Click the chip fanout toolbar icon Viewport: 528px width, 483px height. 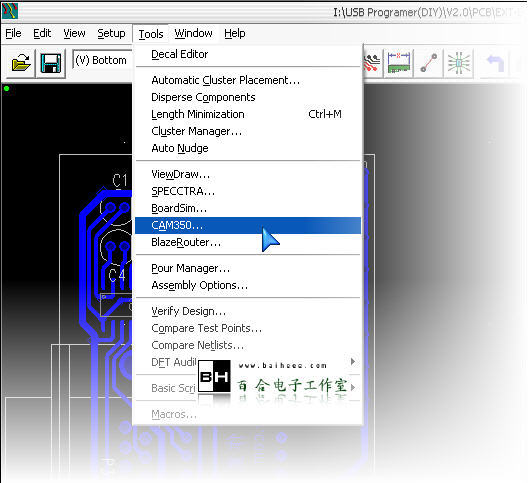(x=459, y=63)
